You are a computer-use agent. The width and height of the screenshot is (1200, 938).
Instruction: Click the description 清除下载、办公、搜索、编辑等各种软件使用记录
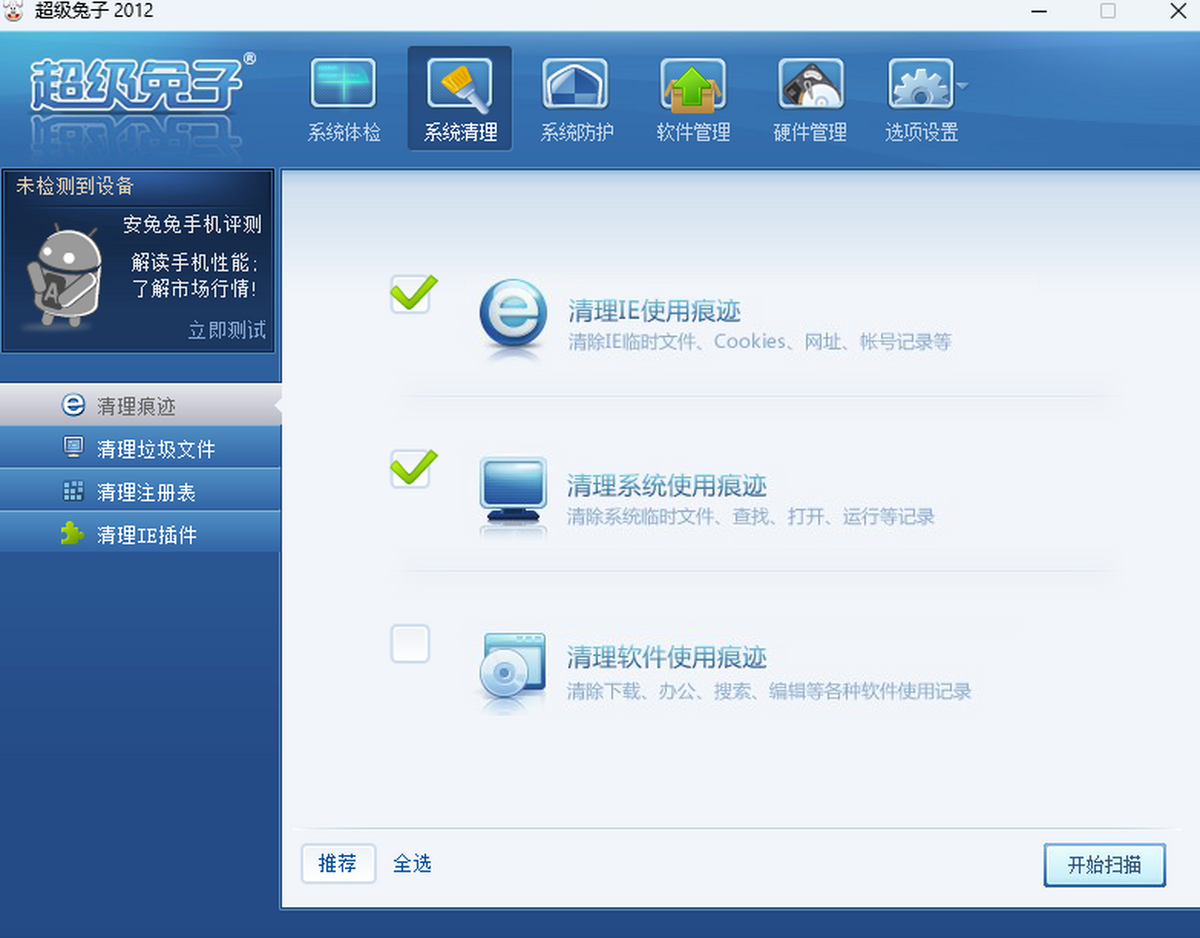[x=769, y=691]
